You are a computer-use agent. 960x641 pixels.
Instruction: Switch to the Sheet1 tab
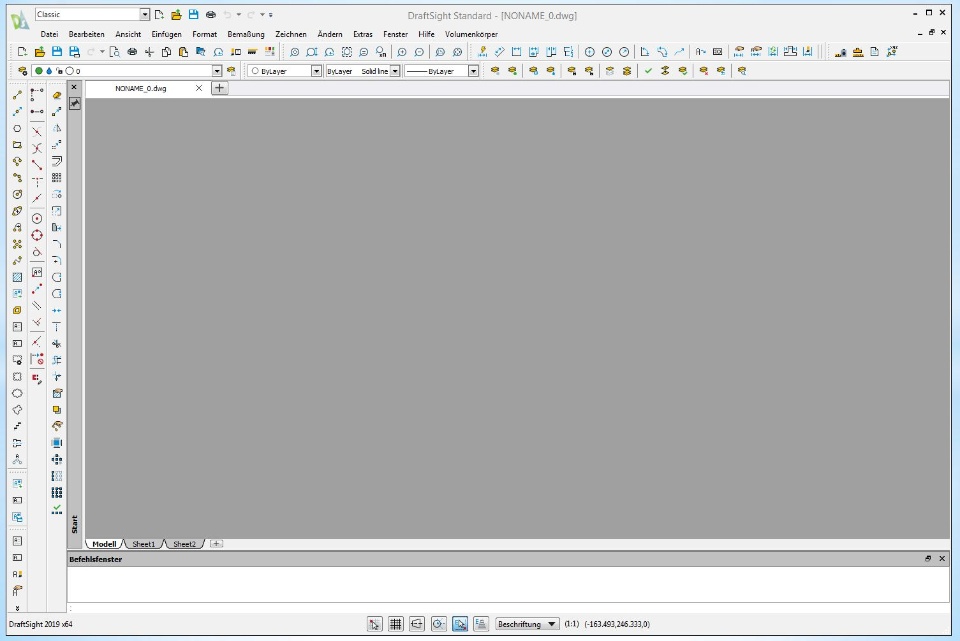coord(144,544)
